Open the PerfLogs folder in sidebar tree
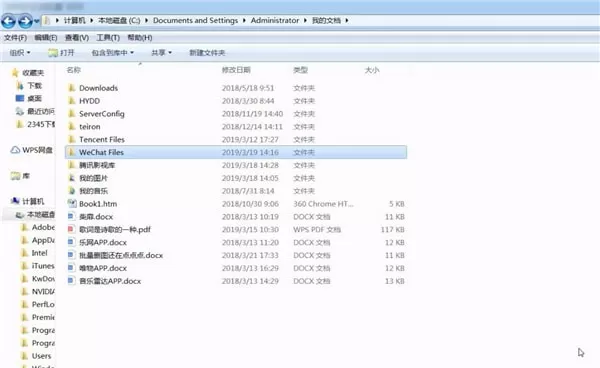The width and height of the screenshot is (600, 368). [x=43, y=304]
